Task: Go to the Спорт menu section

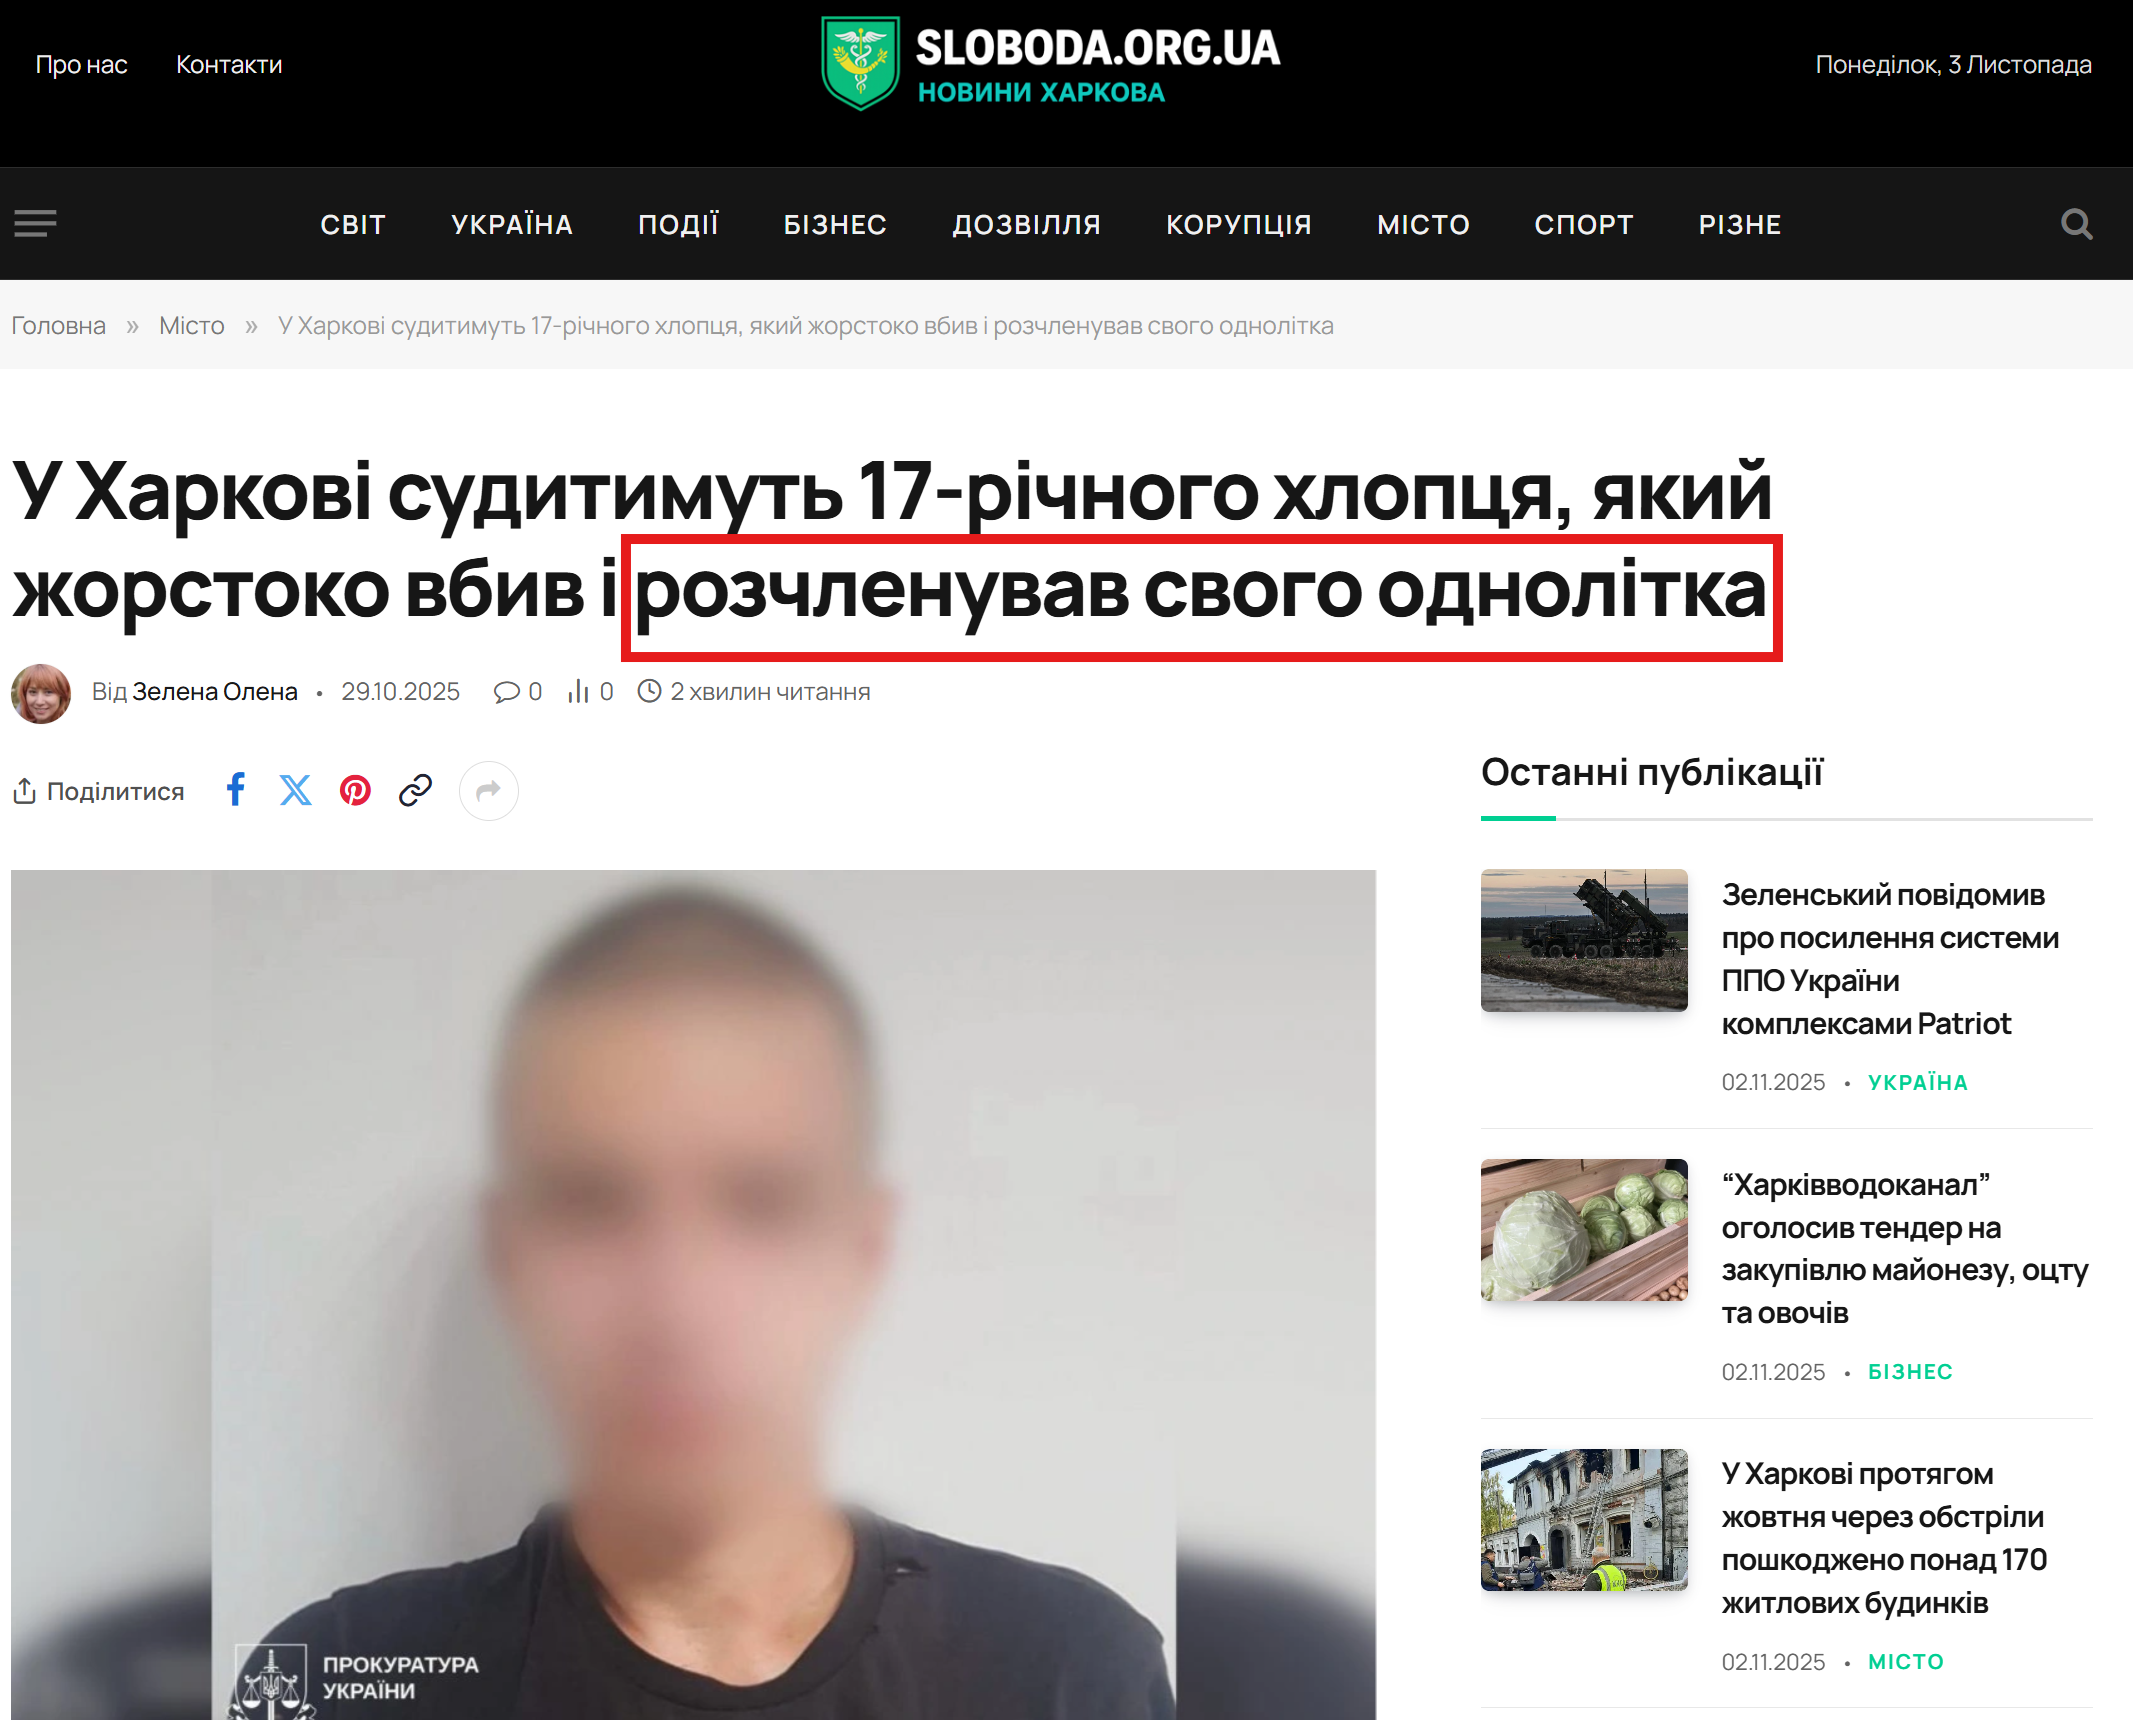Action: coord(1583,224)
